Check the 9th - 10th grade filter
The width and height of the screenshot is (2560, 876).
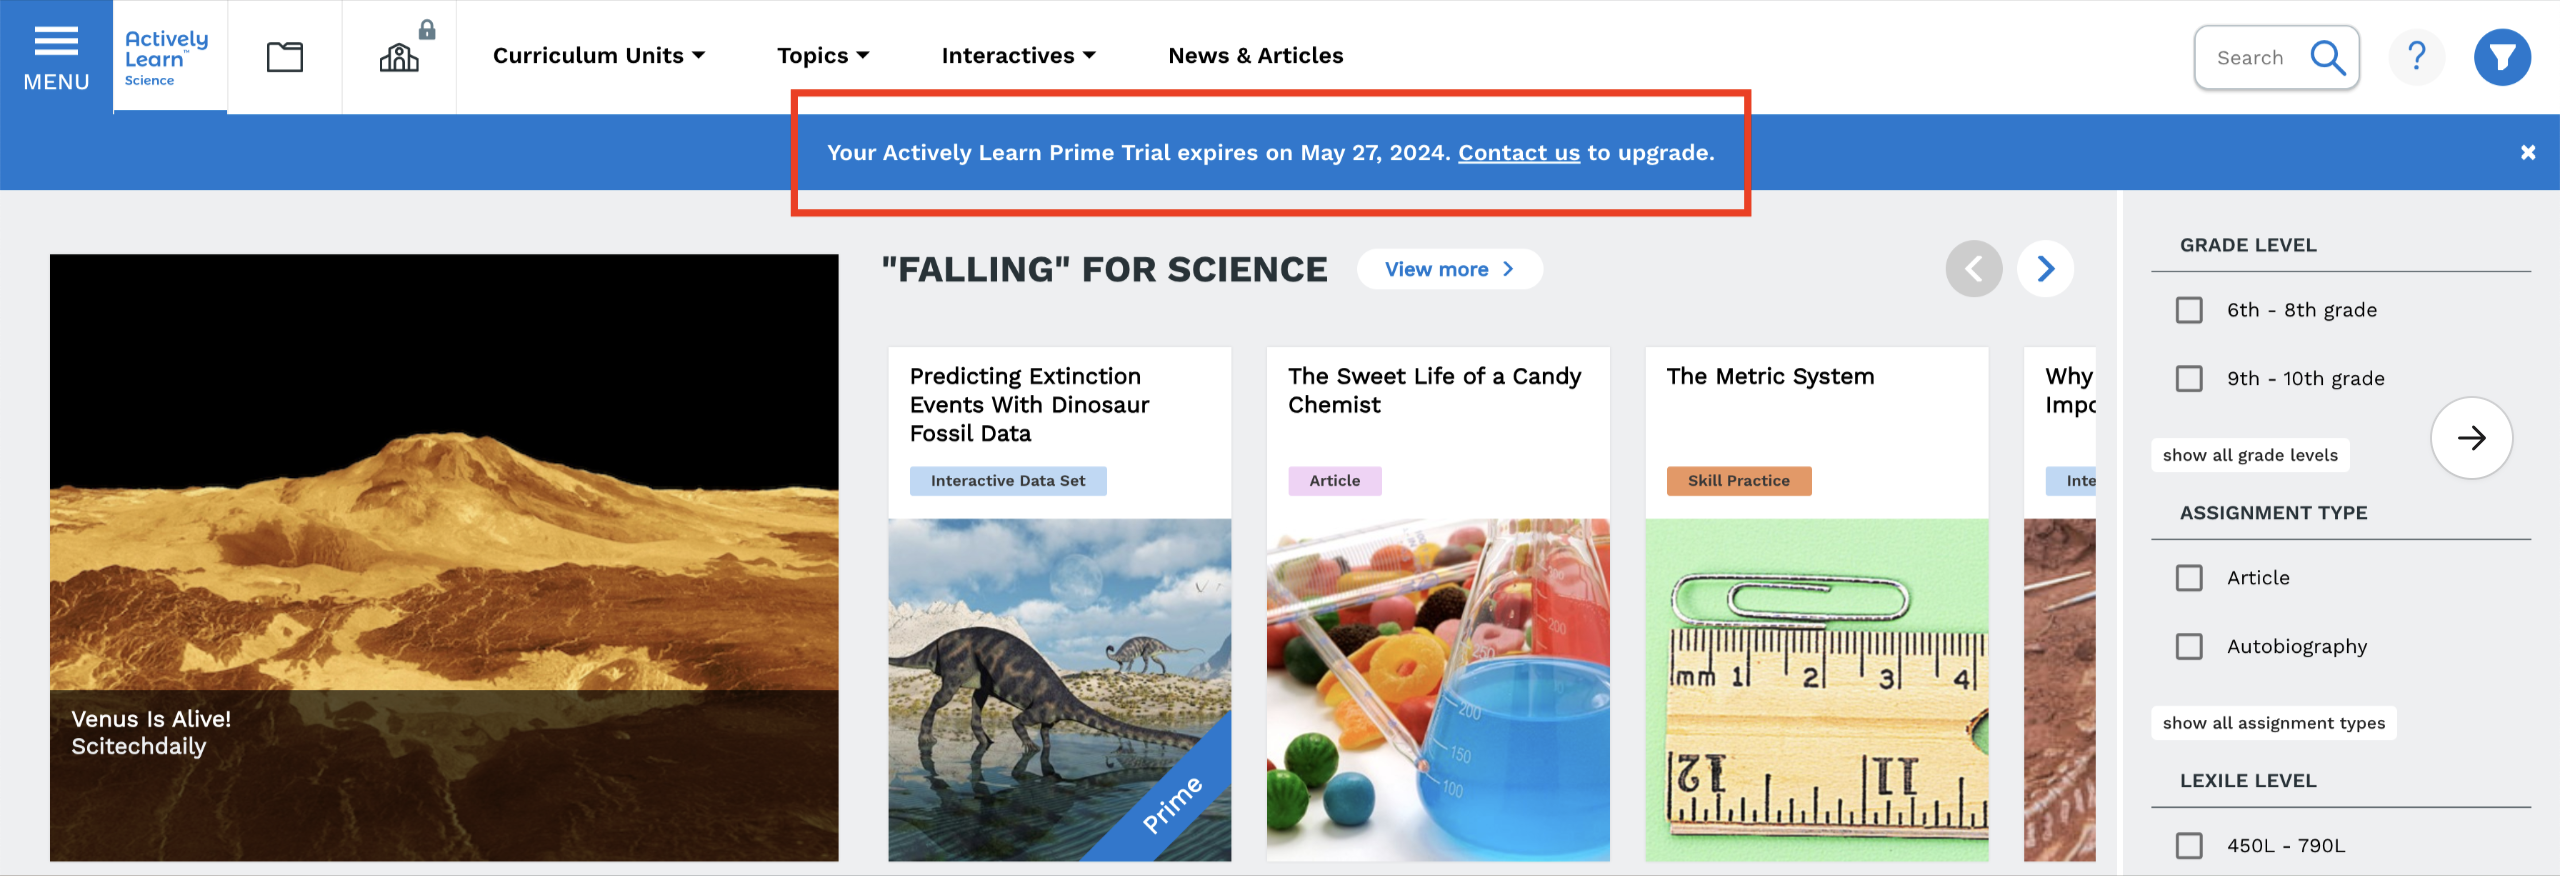(x=2190, y=379)
